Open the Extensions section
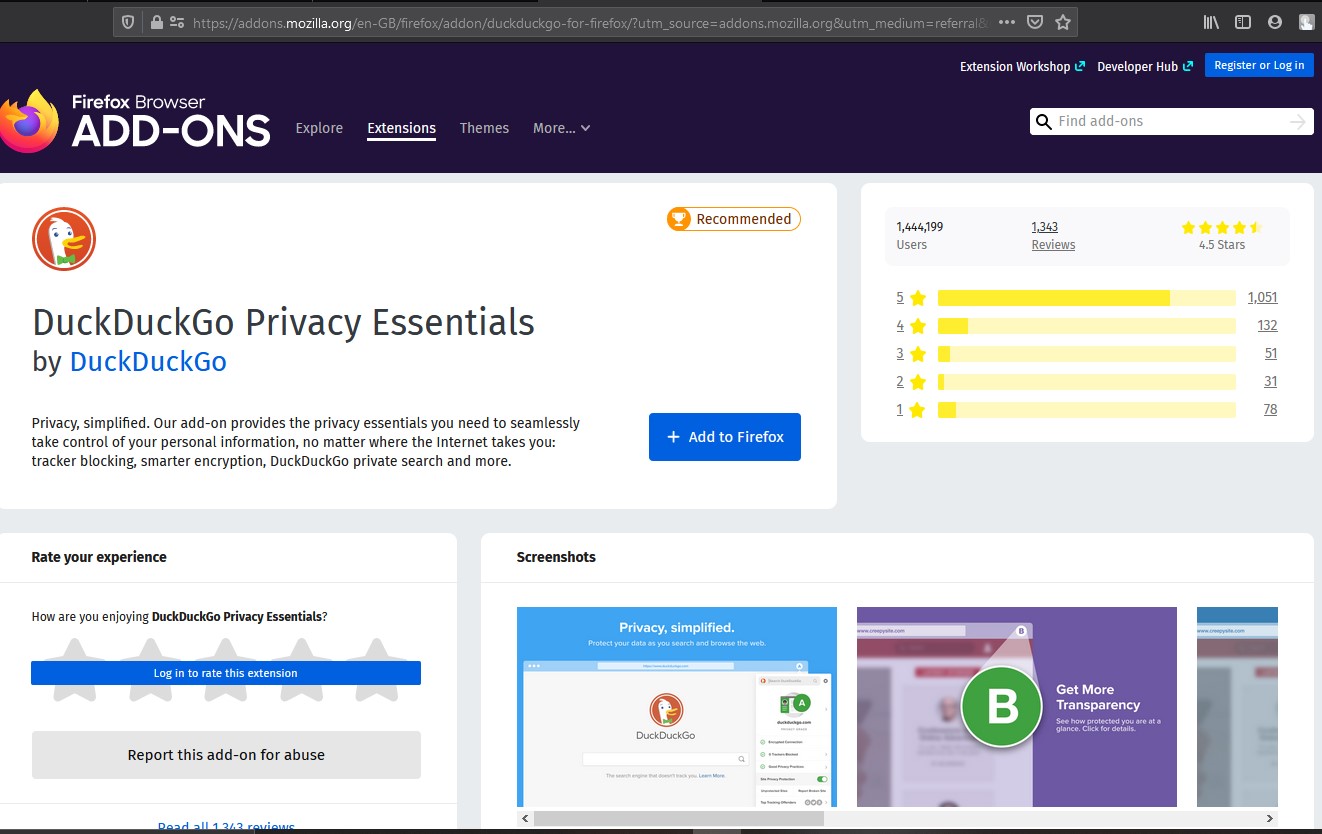This screenshot has width=1322, height=834. (x=401, y=128)
